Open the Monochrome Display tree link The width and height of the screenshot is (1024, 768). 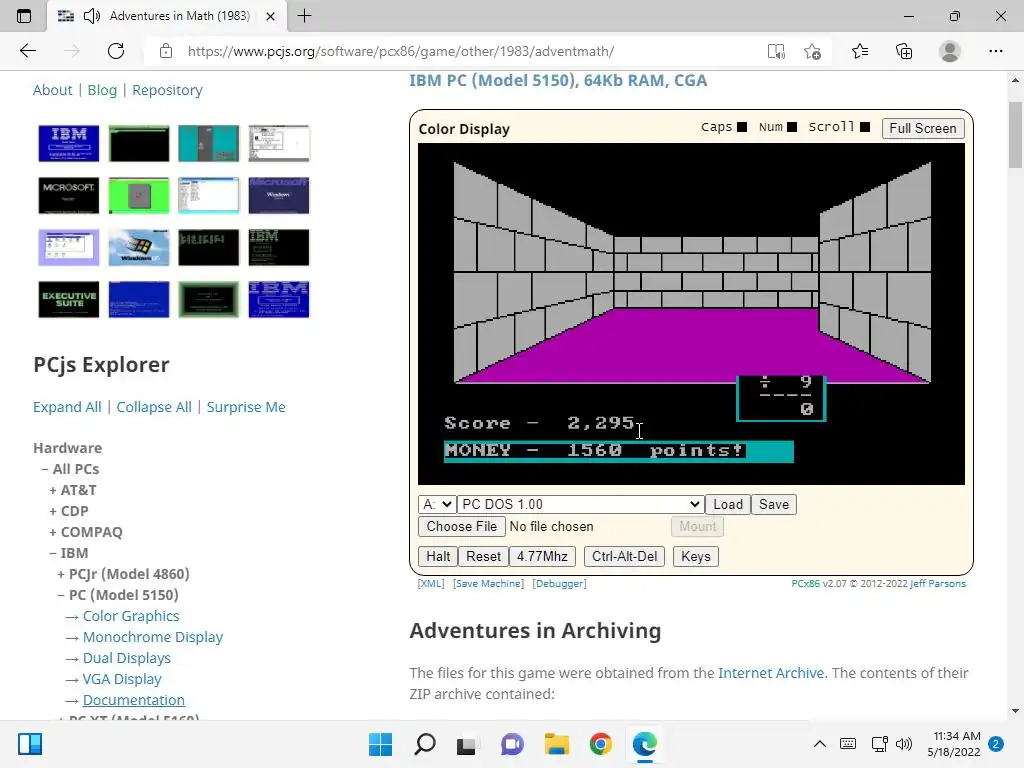tap(153, 637)
